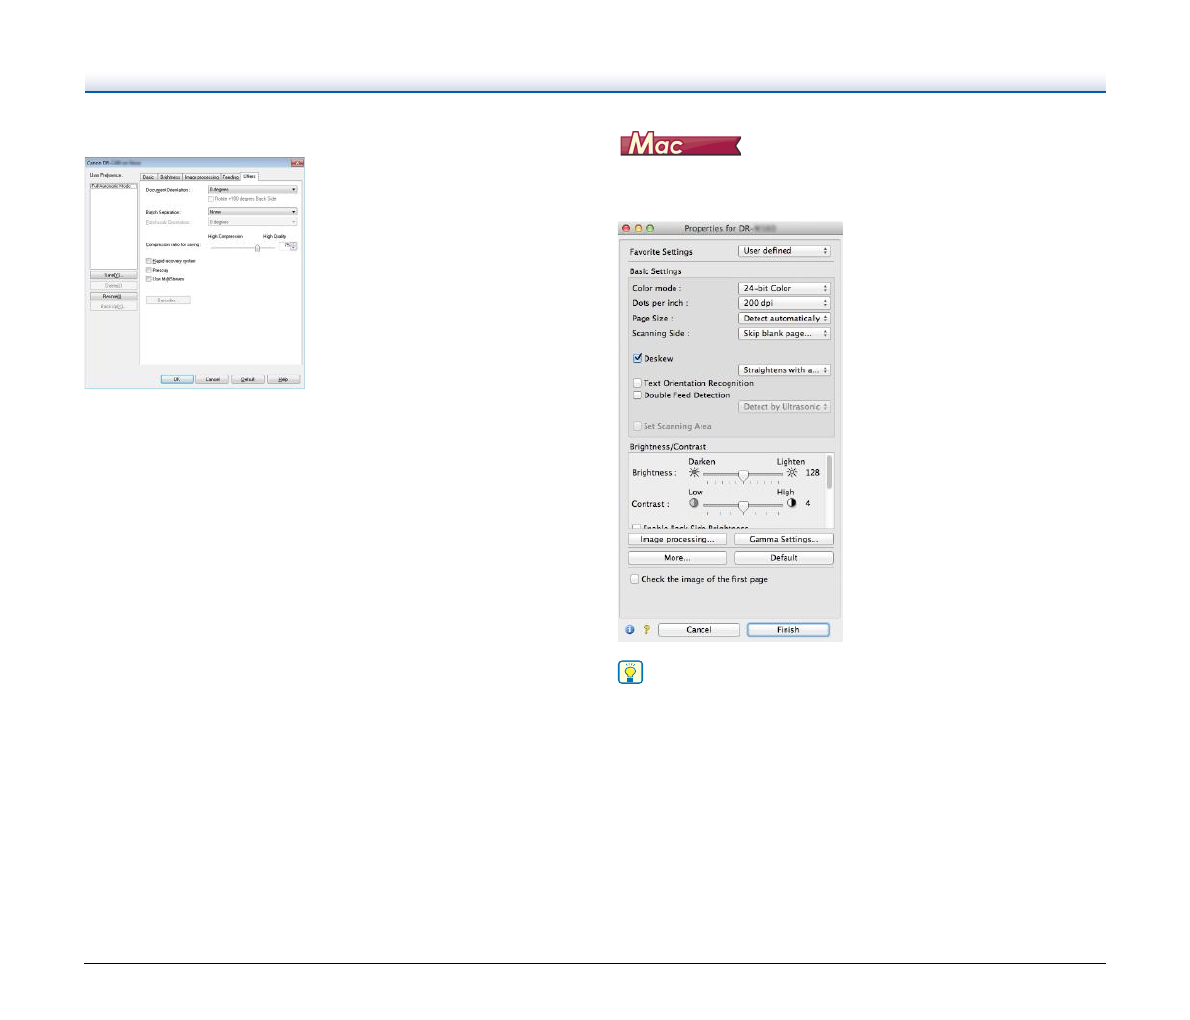1190x1020 pixels.
Task: Click the Brightness/Contrast panel scrollbar
Action: [829, 472]
